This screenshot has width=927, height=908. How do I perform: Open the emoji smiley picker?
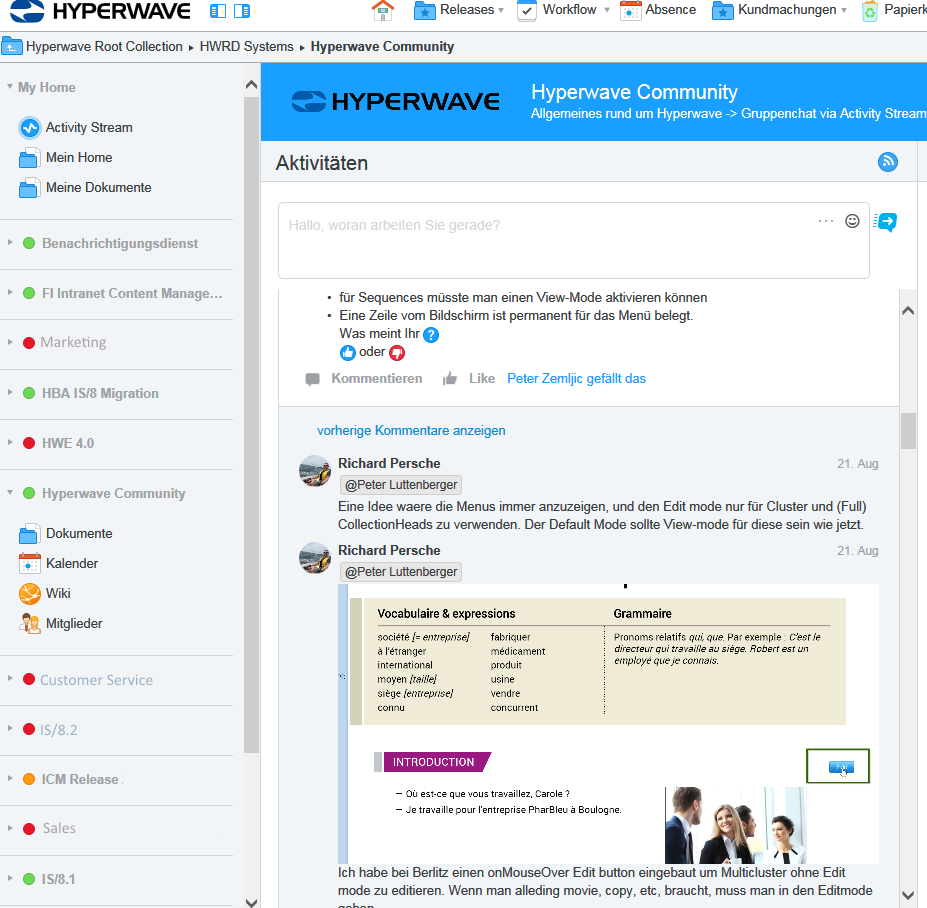(x=852, y=221)
